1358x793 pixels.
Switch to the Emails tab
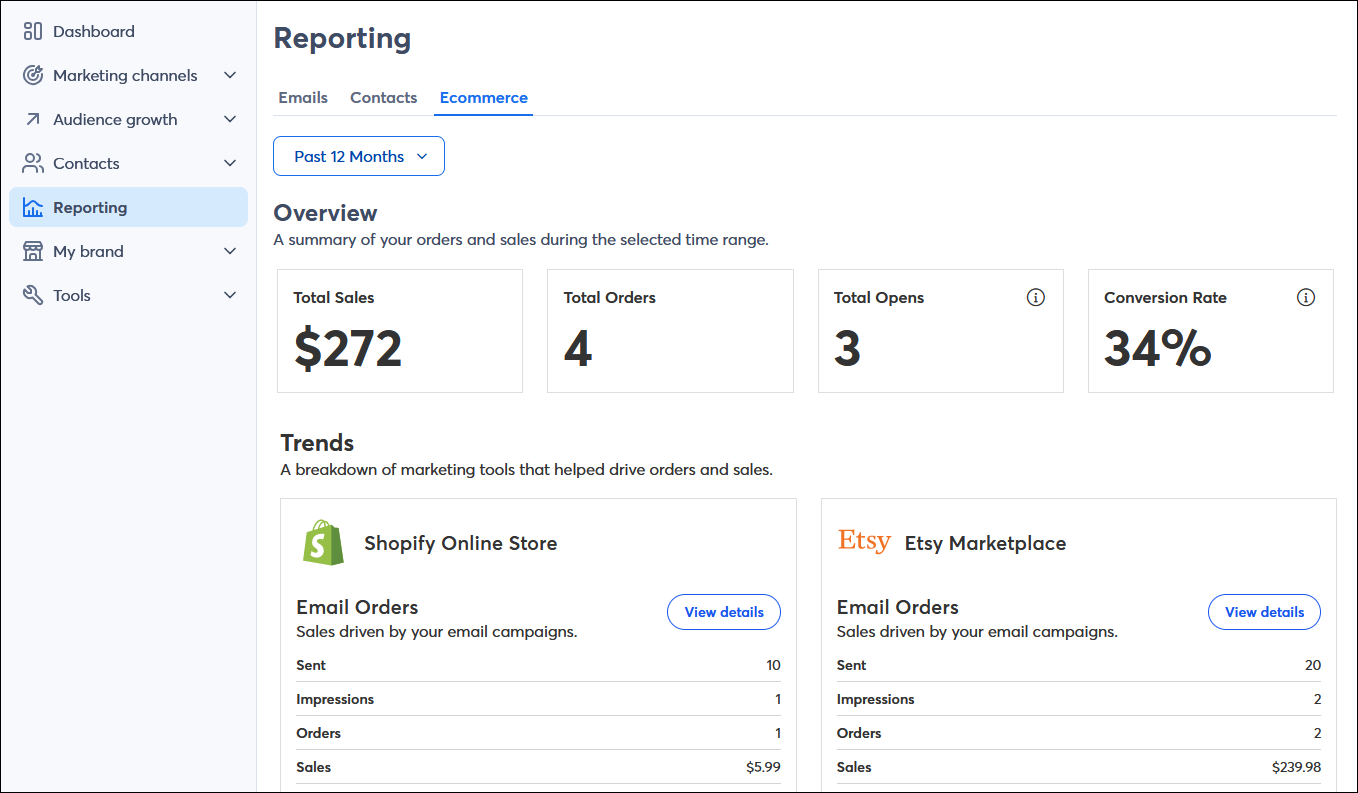tap(303, 97)
